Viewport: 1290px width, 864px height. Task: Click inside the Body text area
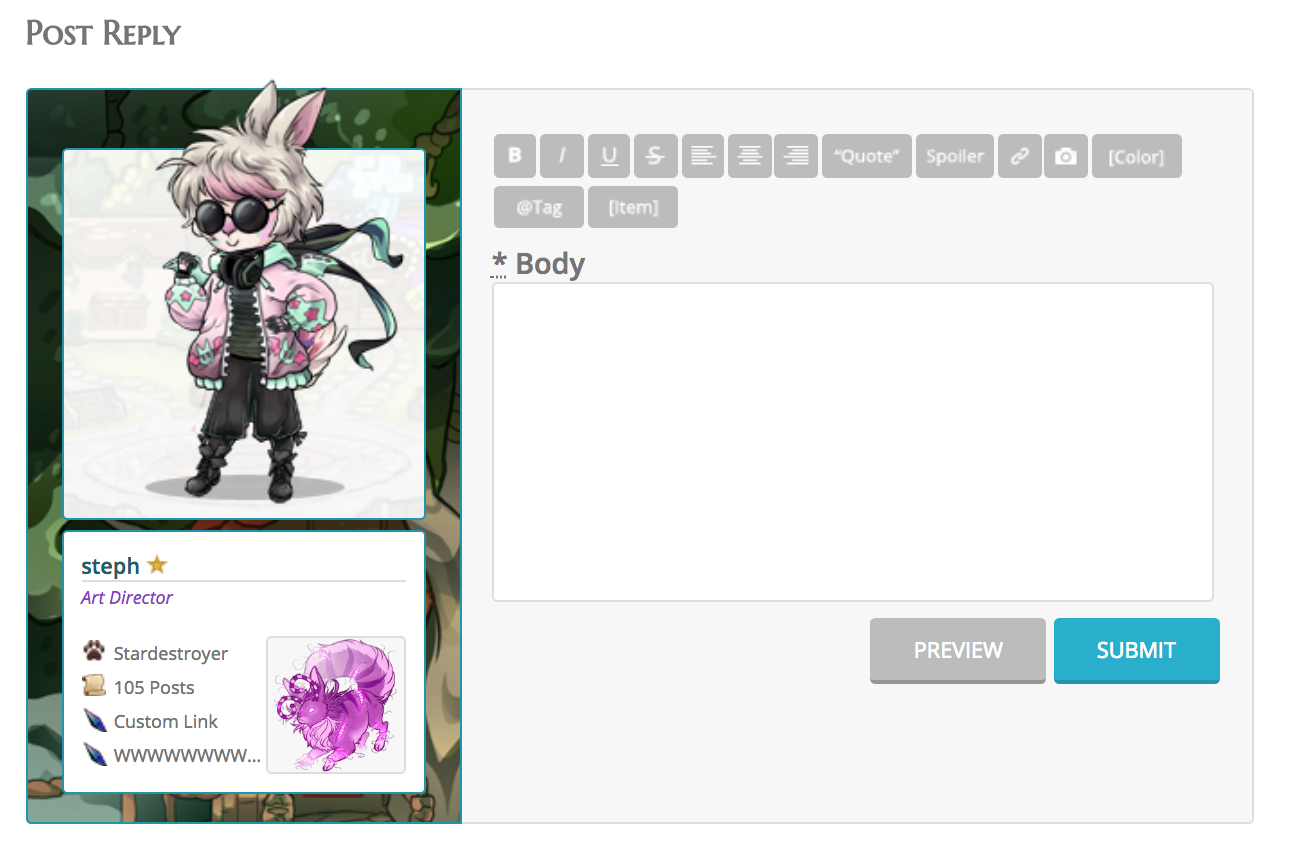point(853,442)
